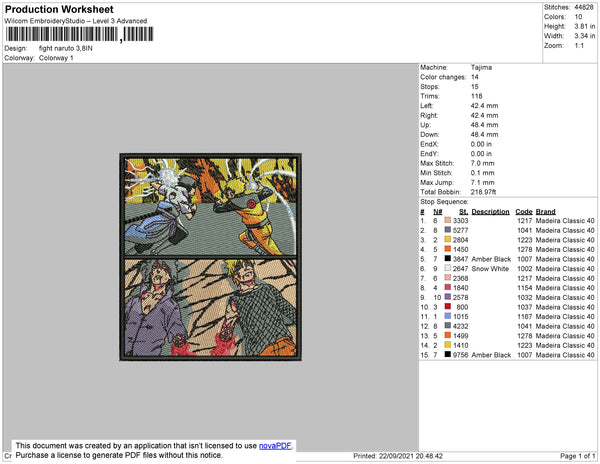Click the 'St.' column header
The height and width of the screenshot is (464, 600).
point(463,212)
